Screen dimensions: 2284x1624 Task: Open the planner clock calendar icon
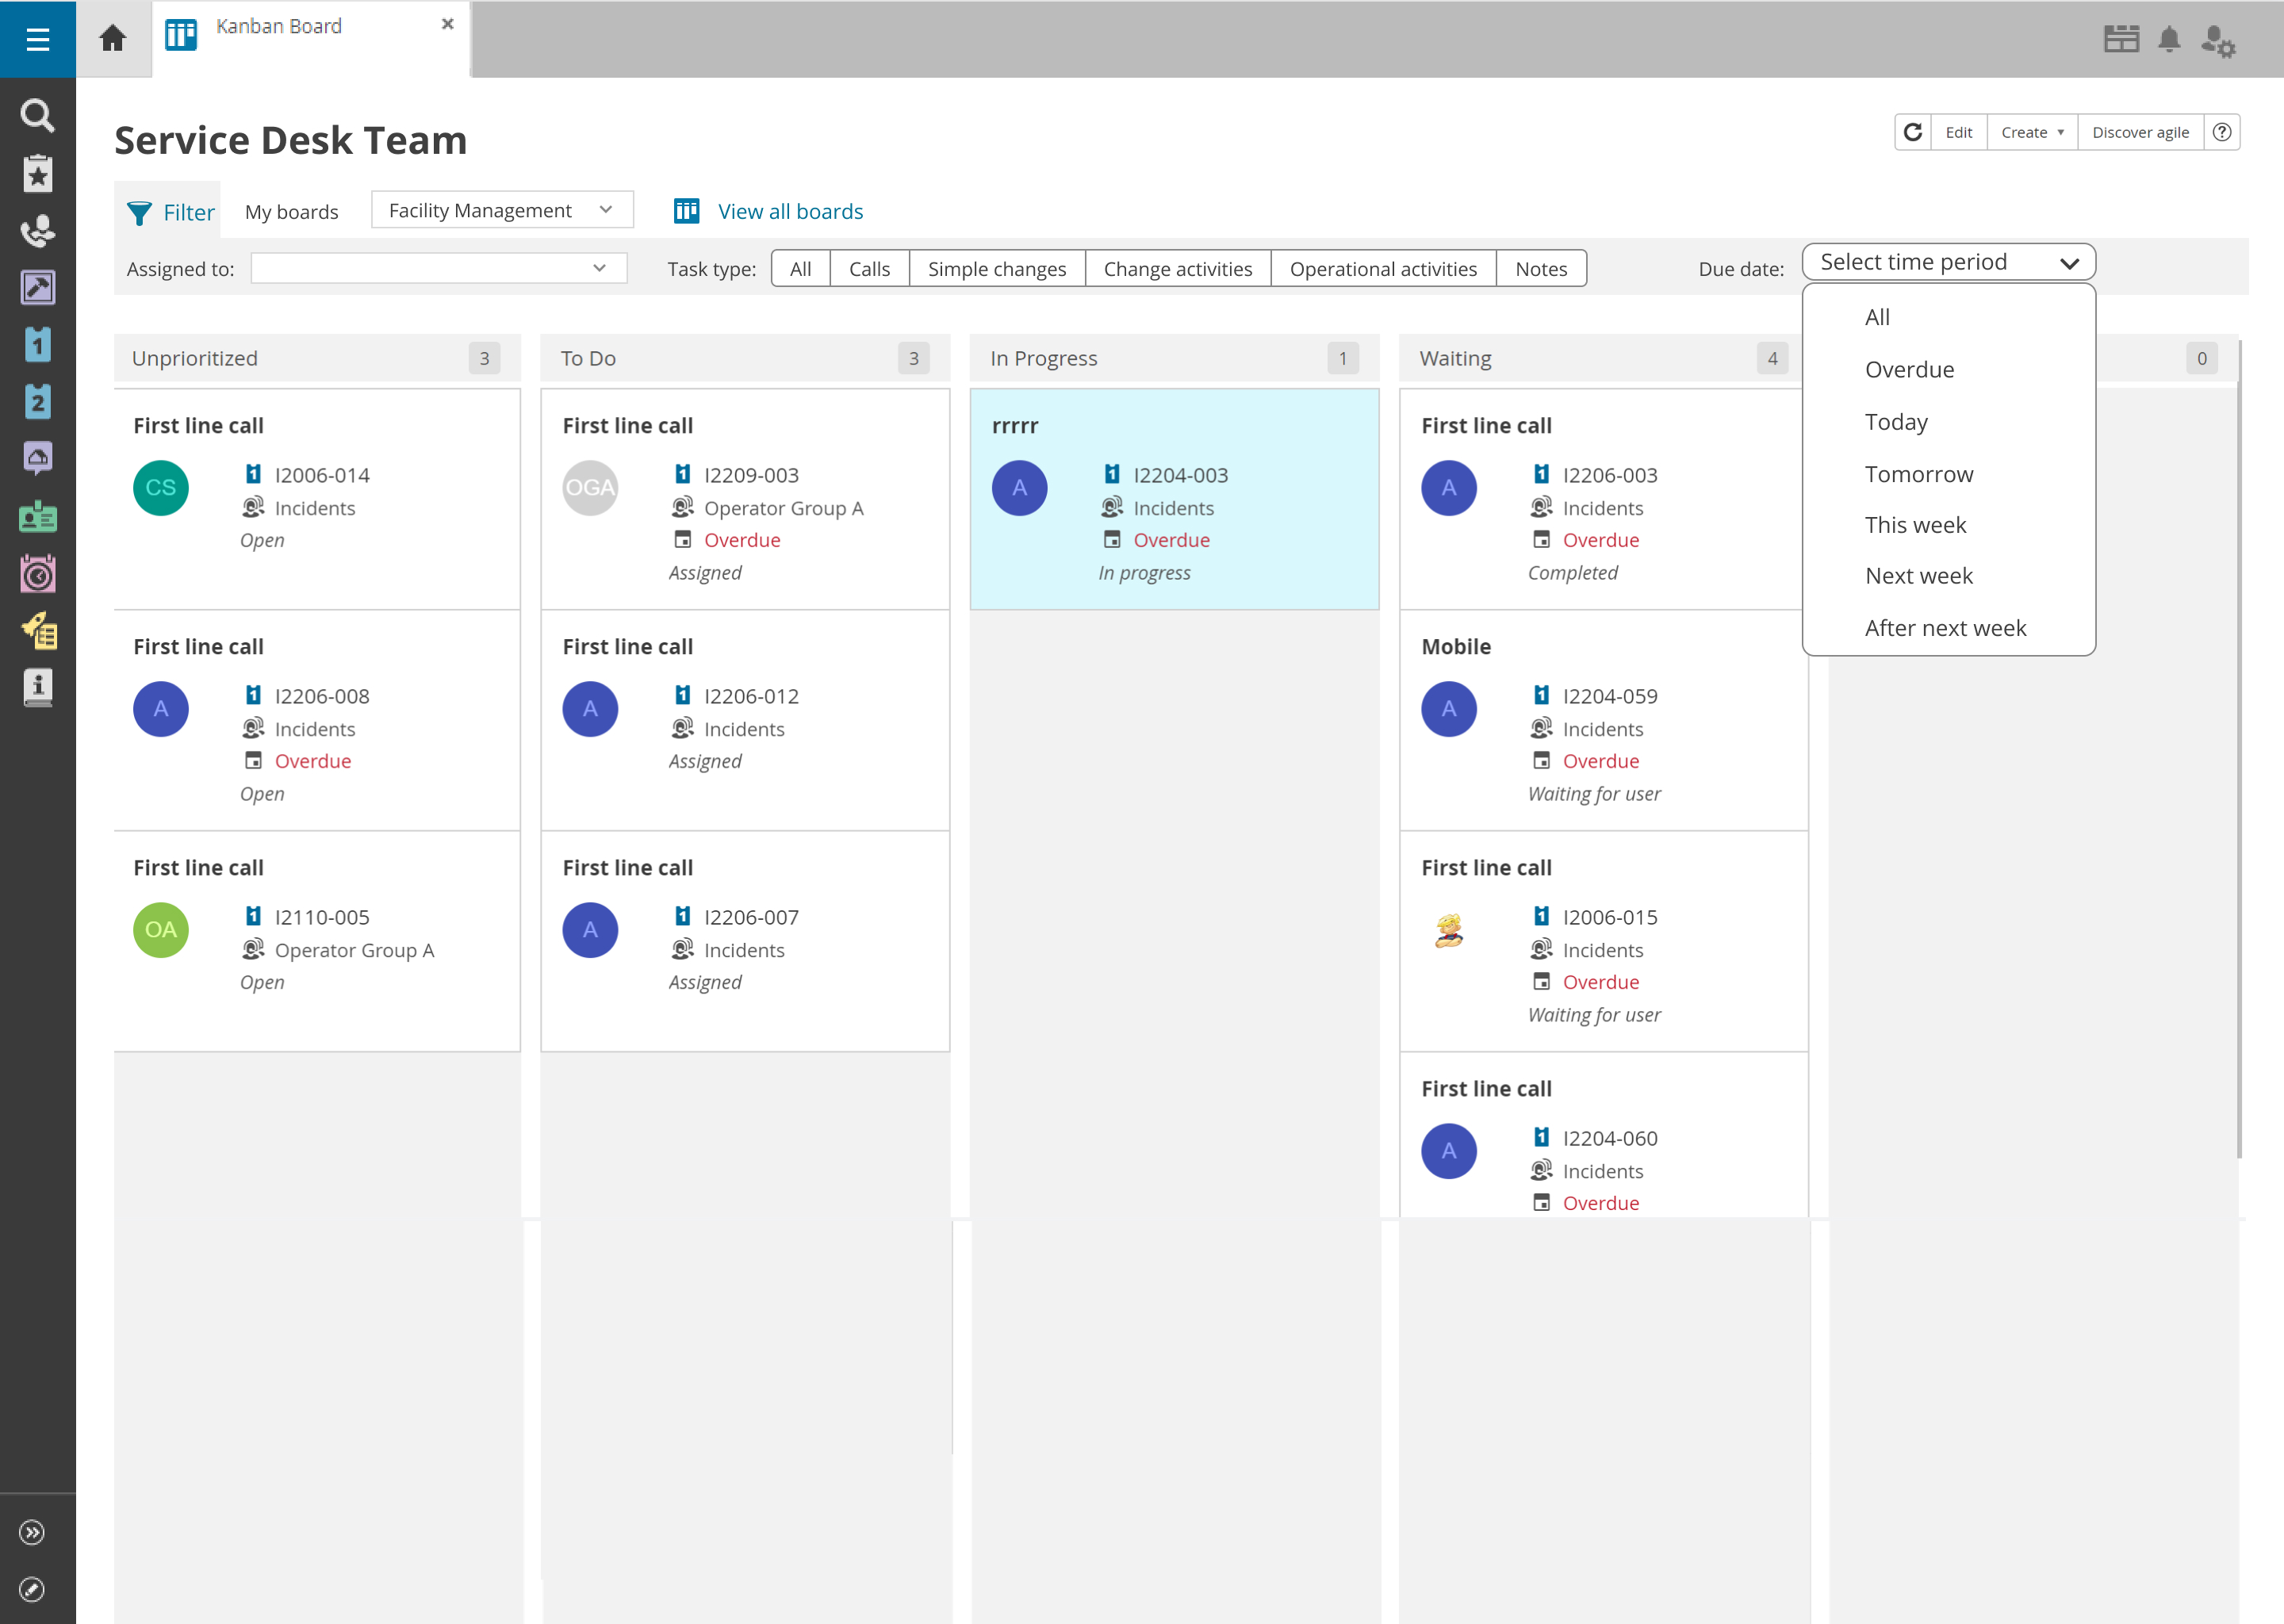tap(37, 573)
